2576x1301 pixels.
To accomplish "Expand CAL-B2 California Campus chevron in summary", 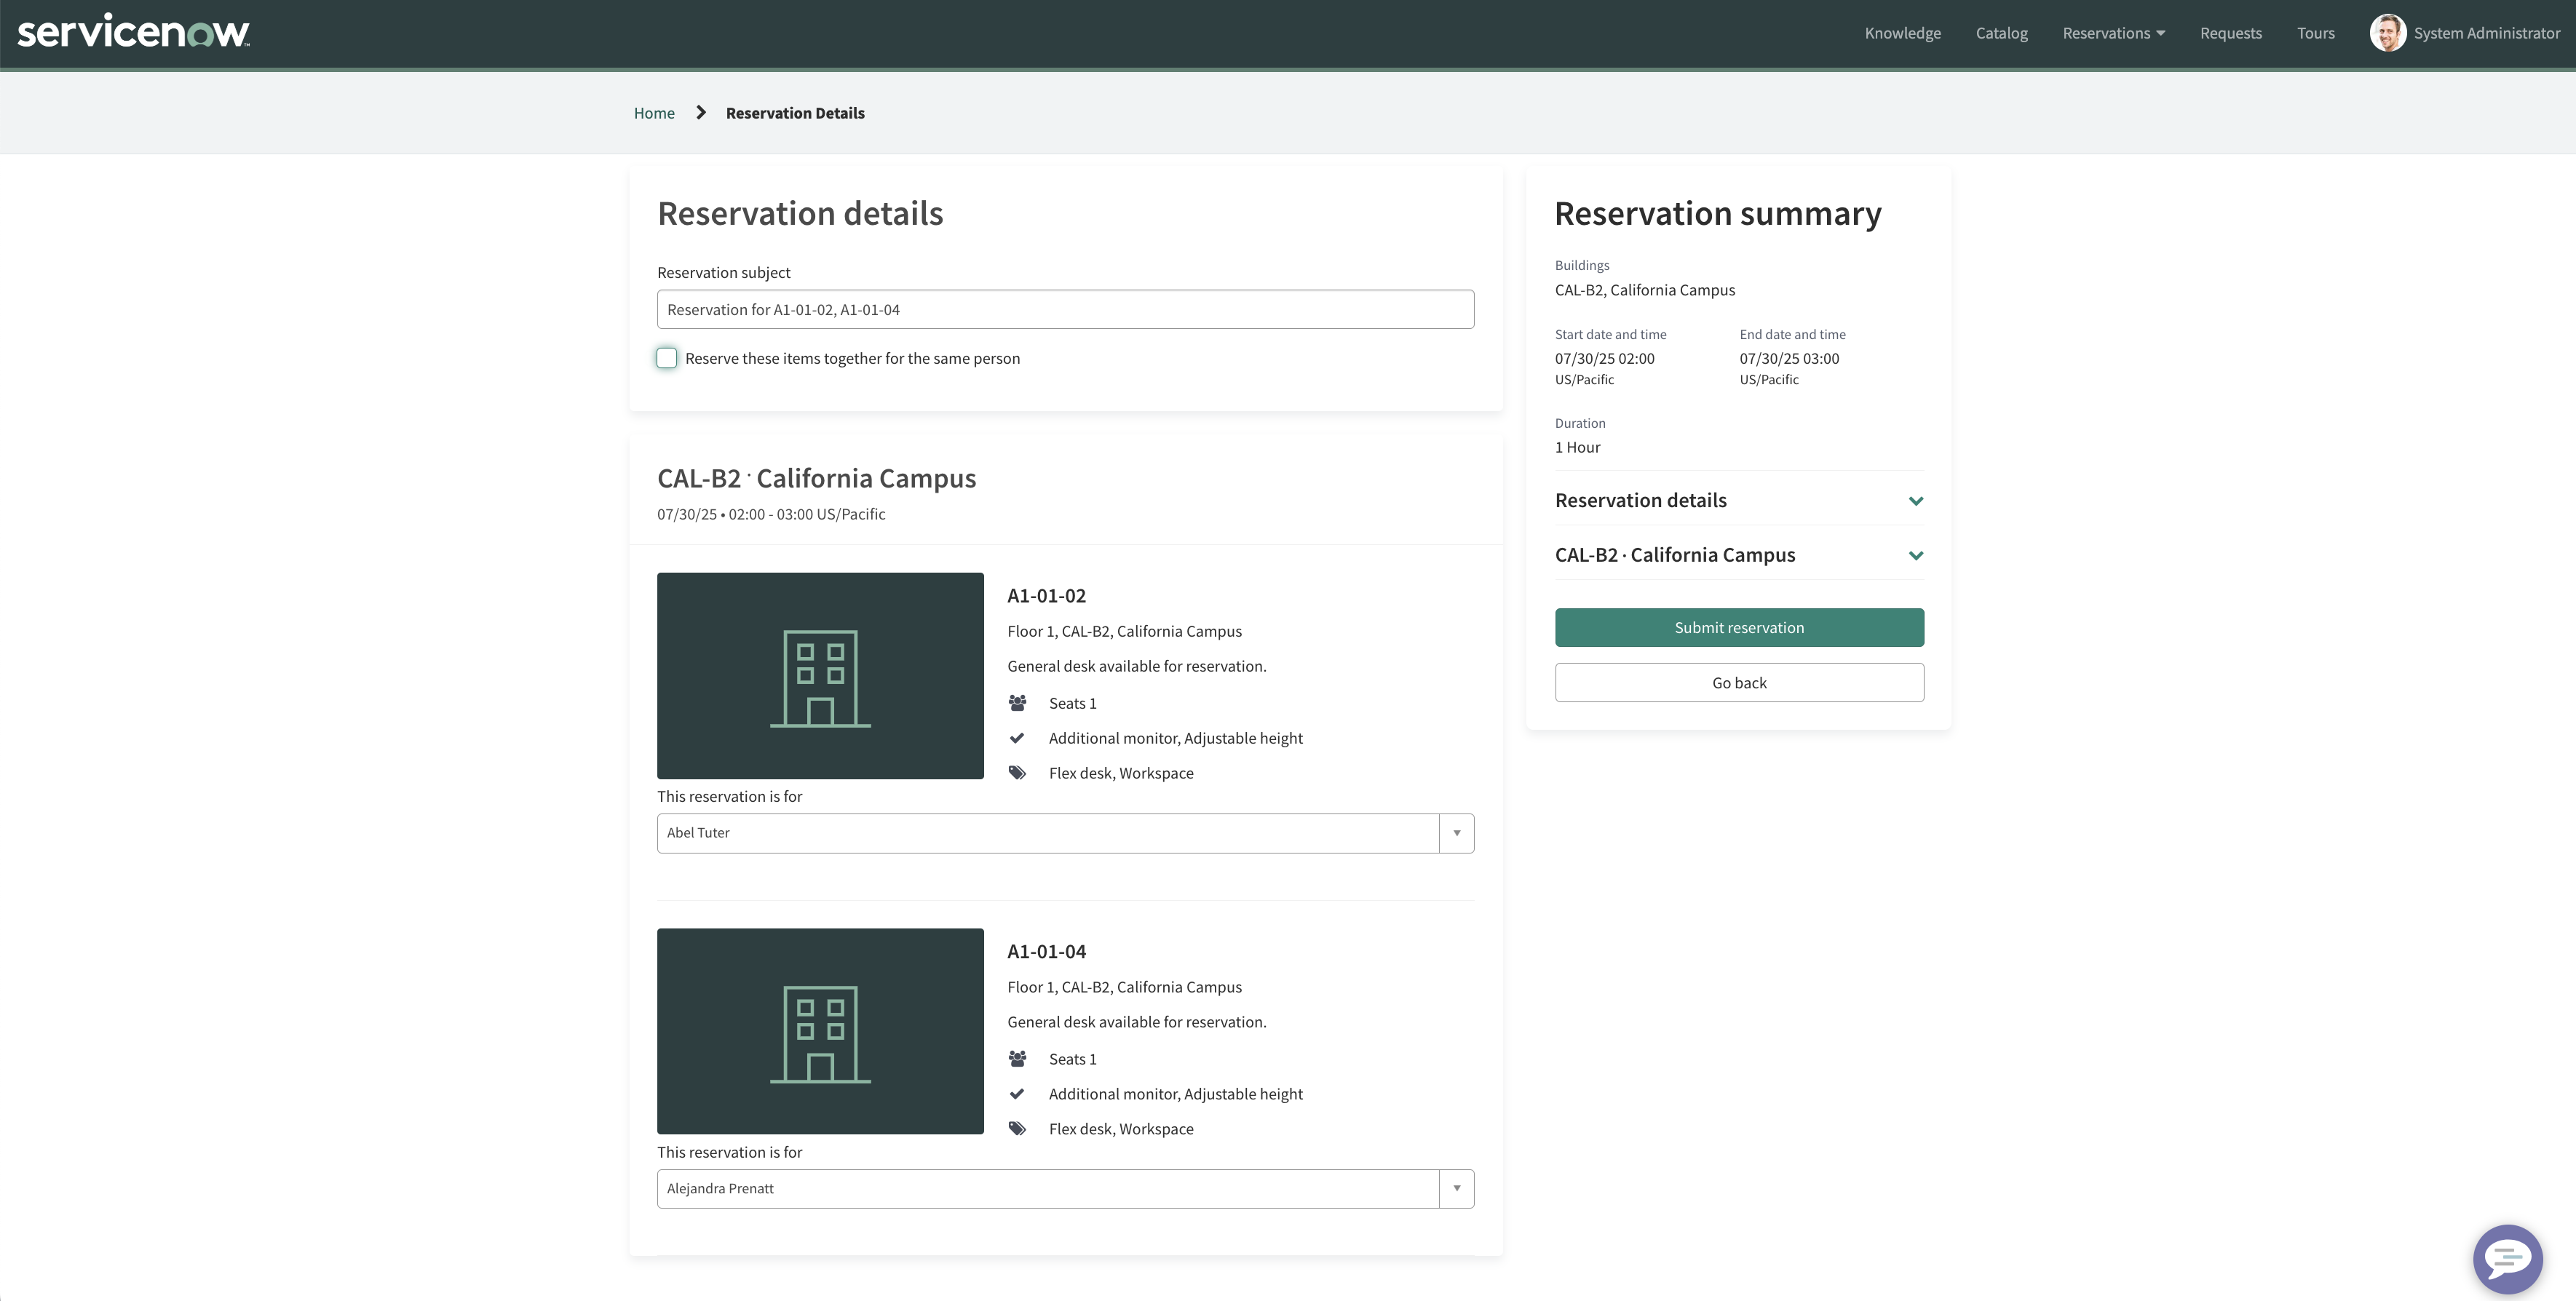I will [1916, 556].
